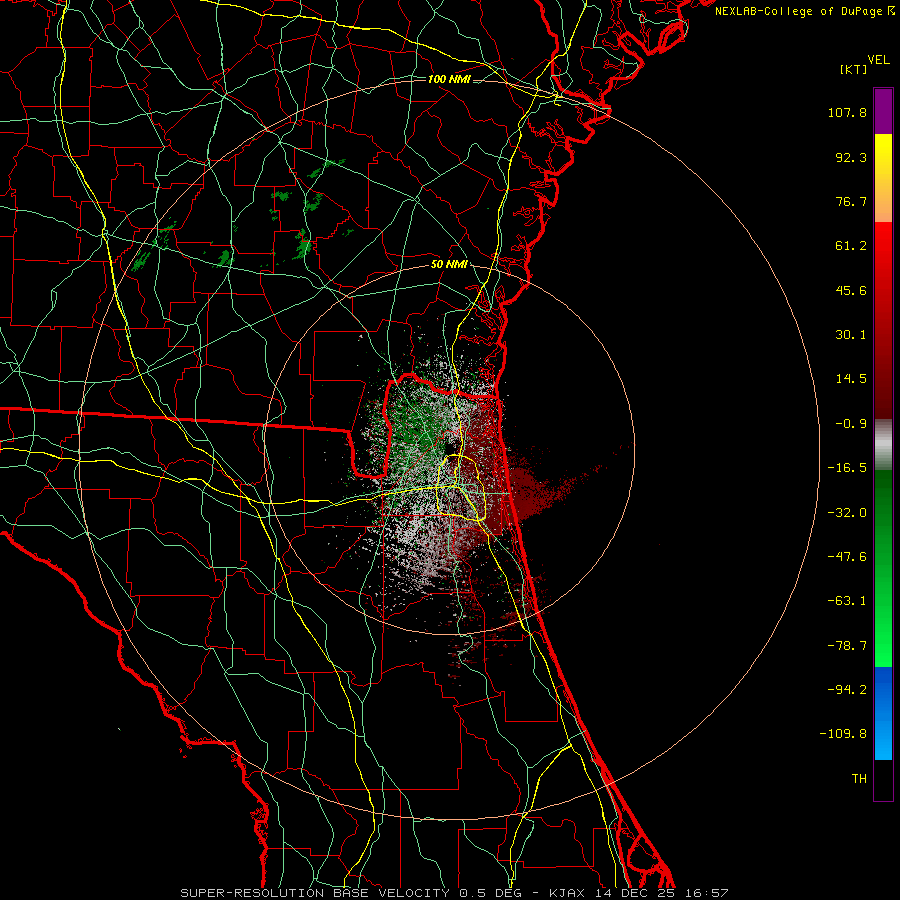Image resolution: width=900 pixels, height=900 pixels.
Task: Click the -94.2 legend value
Action: click(x=847, y=690)
